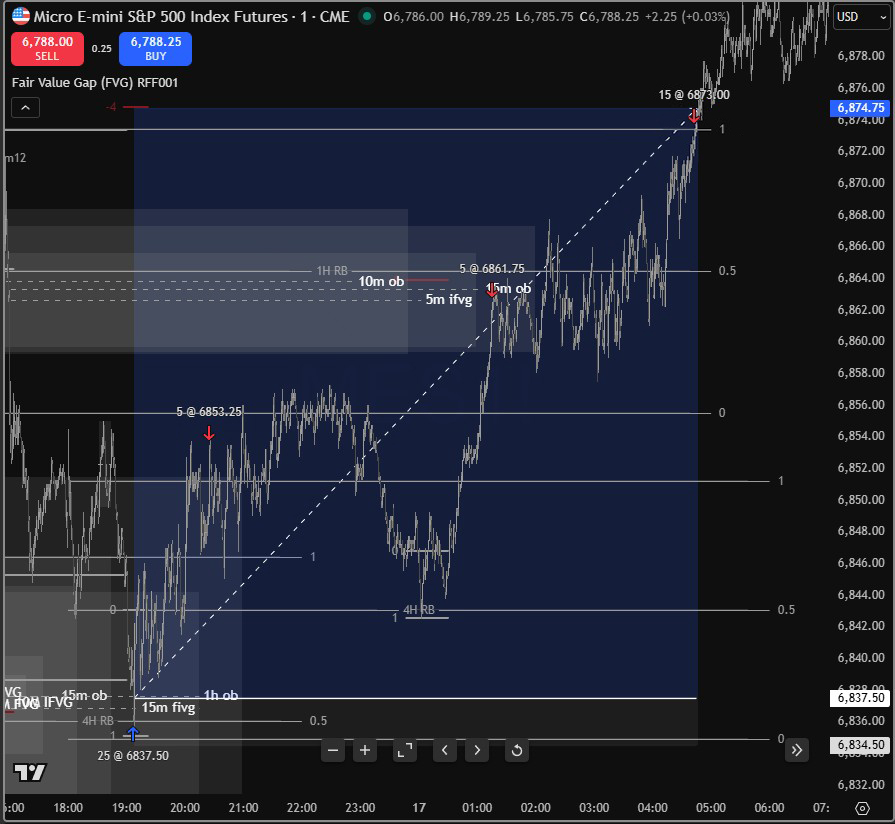The image size is (895, 824).
Task: Select the blue buy arrow at 6837.50
Action: (133, 733)
